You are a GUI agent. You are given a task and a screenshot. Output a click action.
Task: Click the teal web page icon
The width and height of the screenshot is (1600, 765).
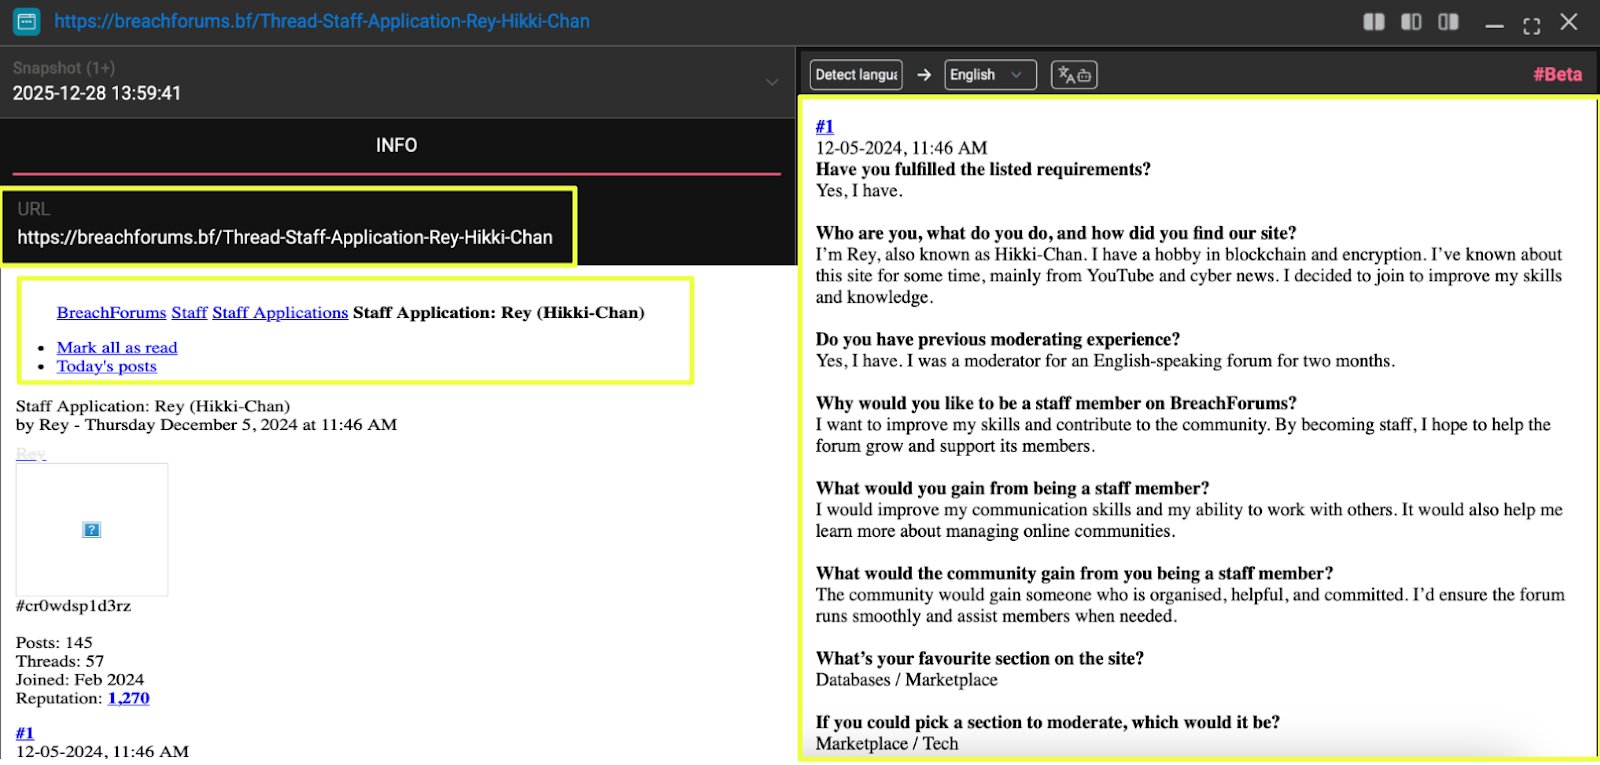coord(27,21)
